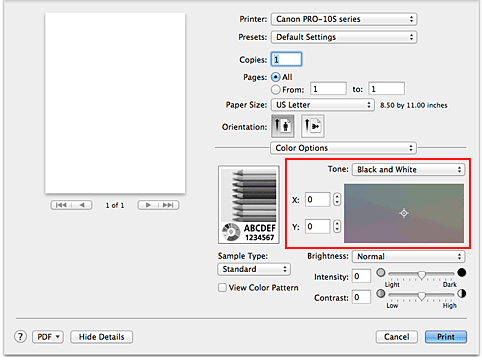482x360 pixels.
Task: Go to previous page of preview
Action: tap(82, 205)
